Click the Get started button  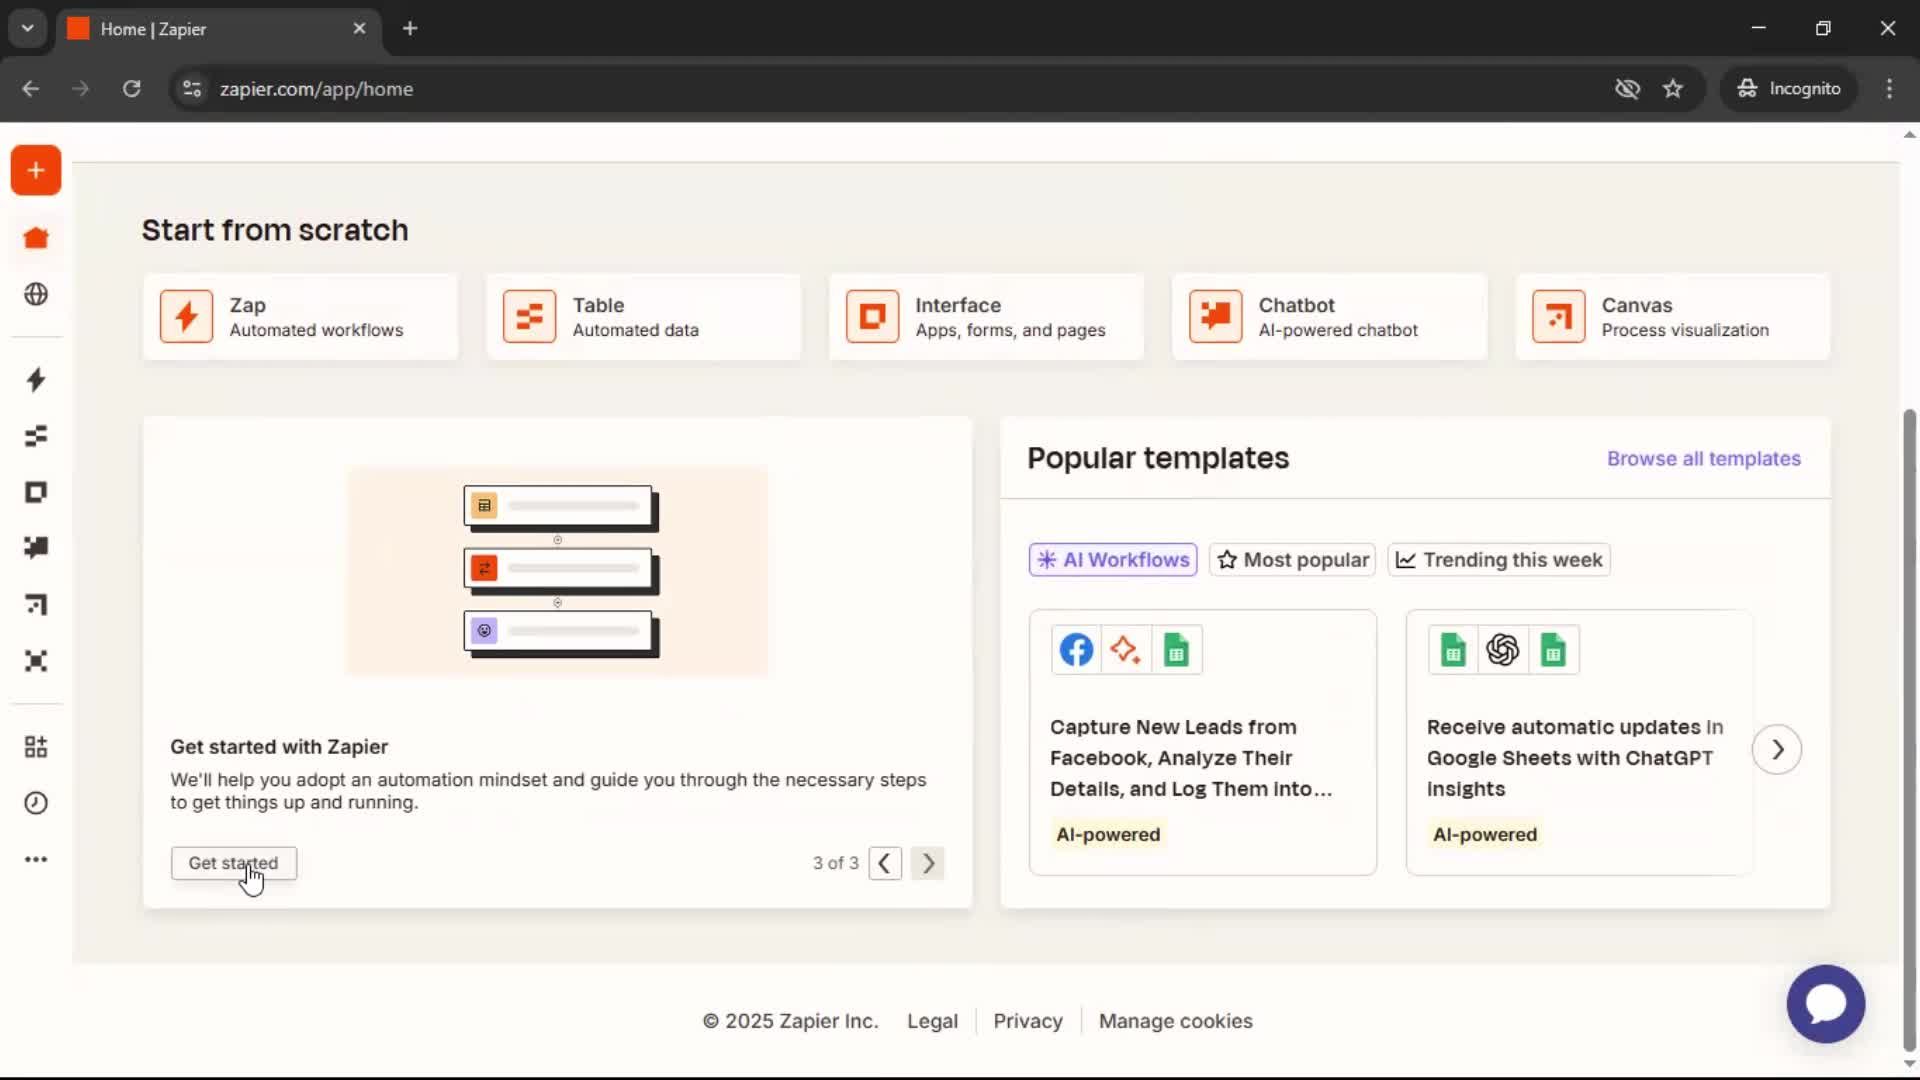coord(233,863)
